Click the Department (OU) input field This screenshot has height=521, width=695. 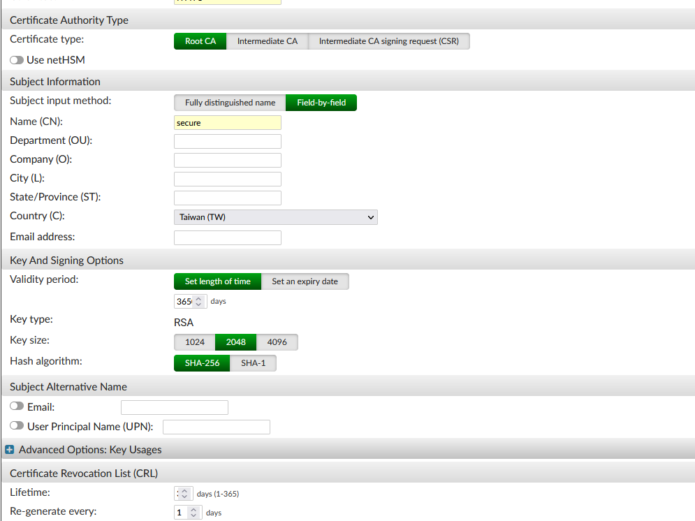[x=227, y=141]
